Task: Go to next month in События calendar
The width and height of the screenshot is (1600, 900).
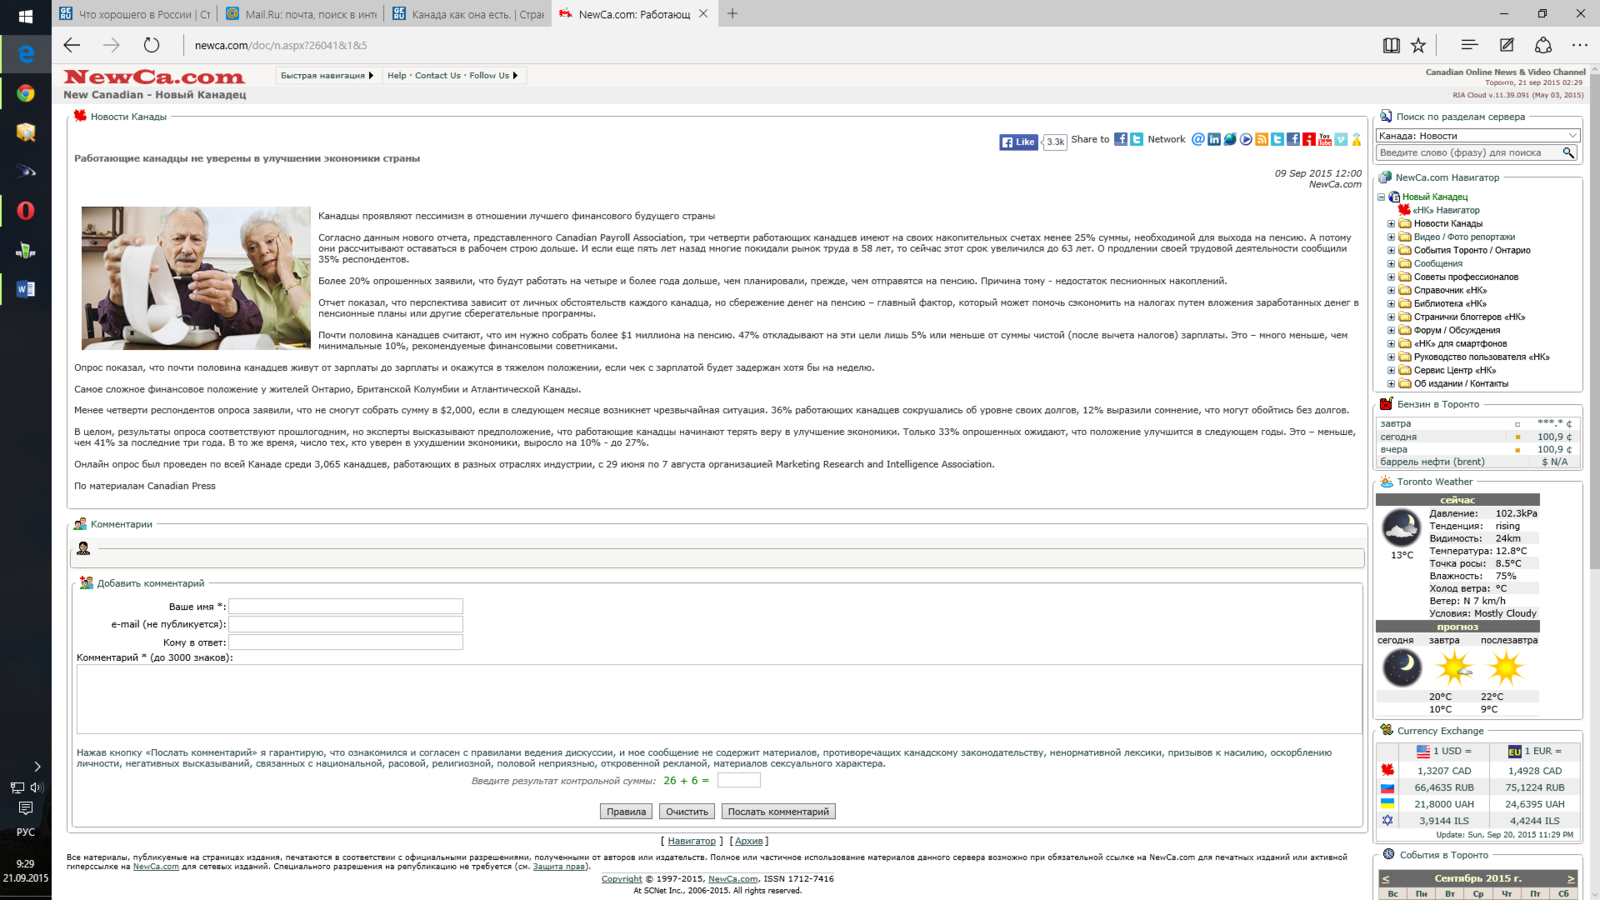Action: [x=1571, y=879]
